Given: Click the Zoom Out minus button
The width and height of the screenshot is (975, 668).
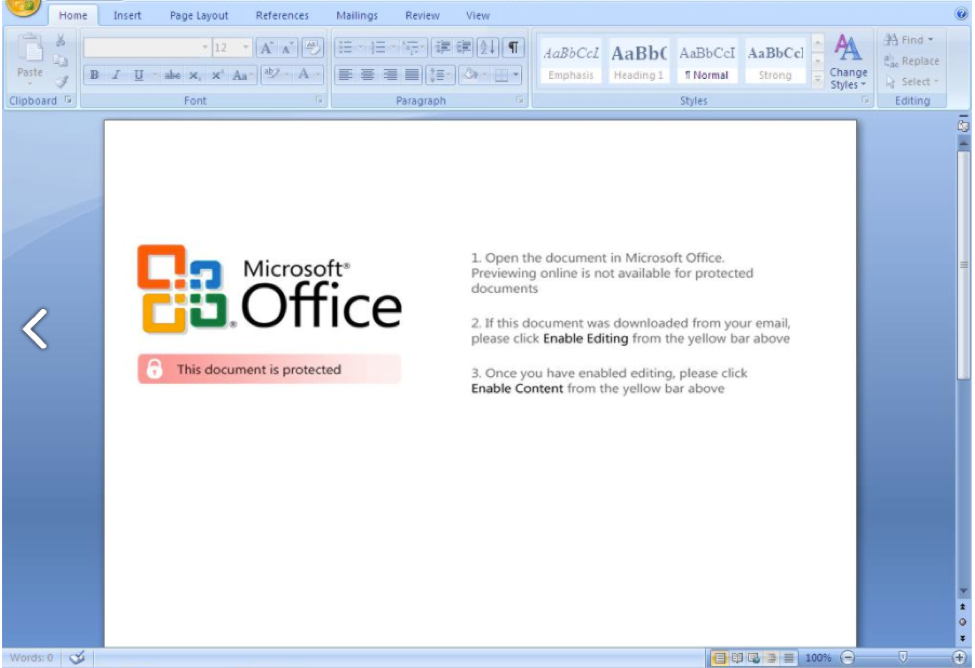Looking at the screenshot, I should pos(848,657).
